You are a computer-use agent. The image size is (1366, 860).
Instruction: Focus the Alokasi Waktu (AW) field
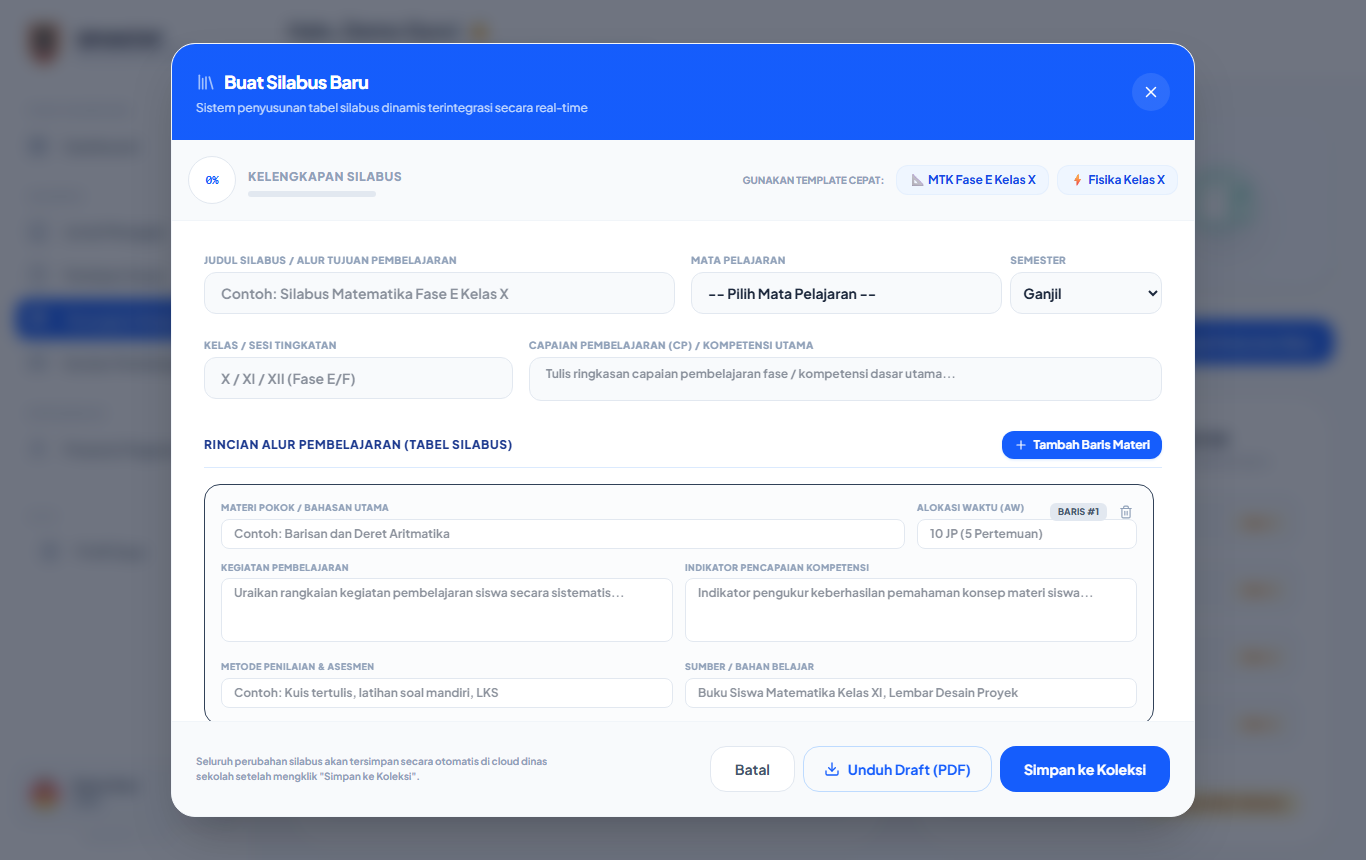1027,534
